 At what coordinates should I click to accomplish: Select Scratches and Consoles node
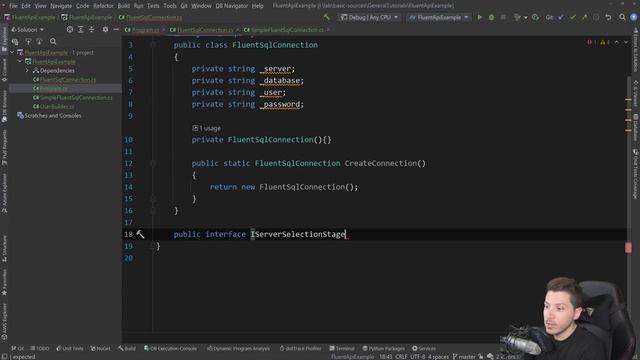(49, 116)
